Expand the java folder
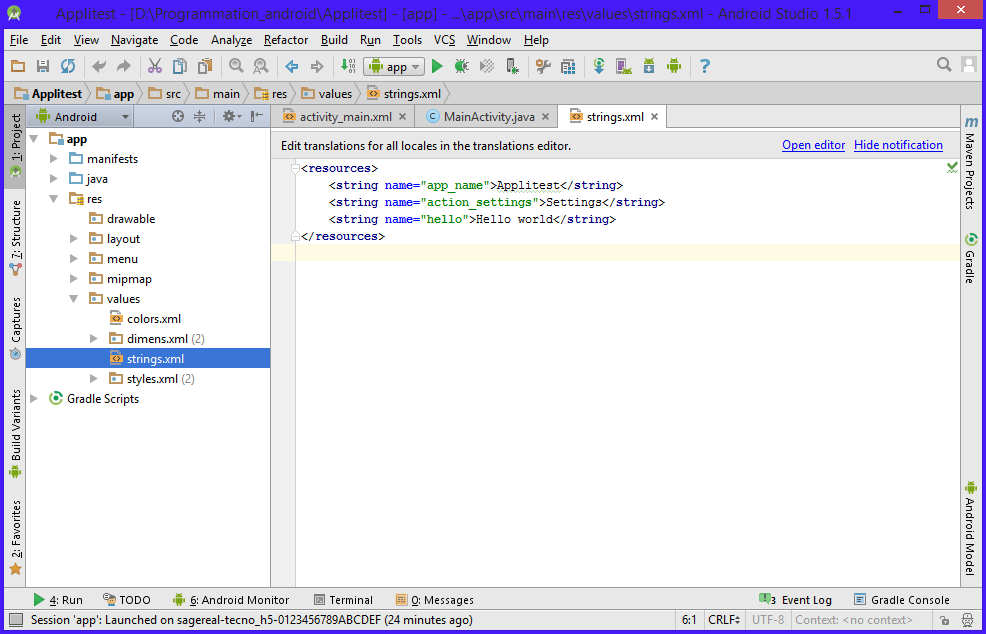This screenshot has height=634, width=986. (x=54, y=179)
